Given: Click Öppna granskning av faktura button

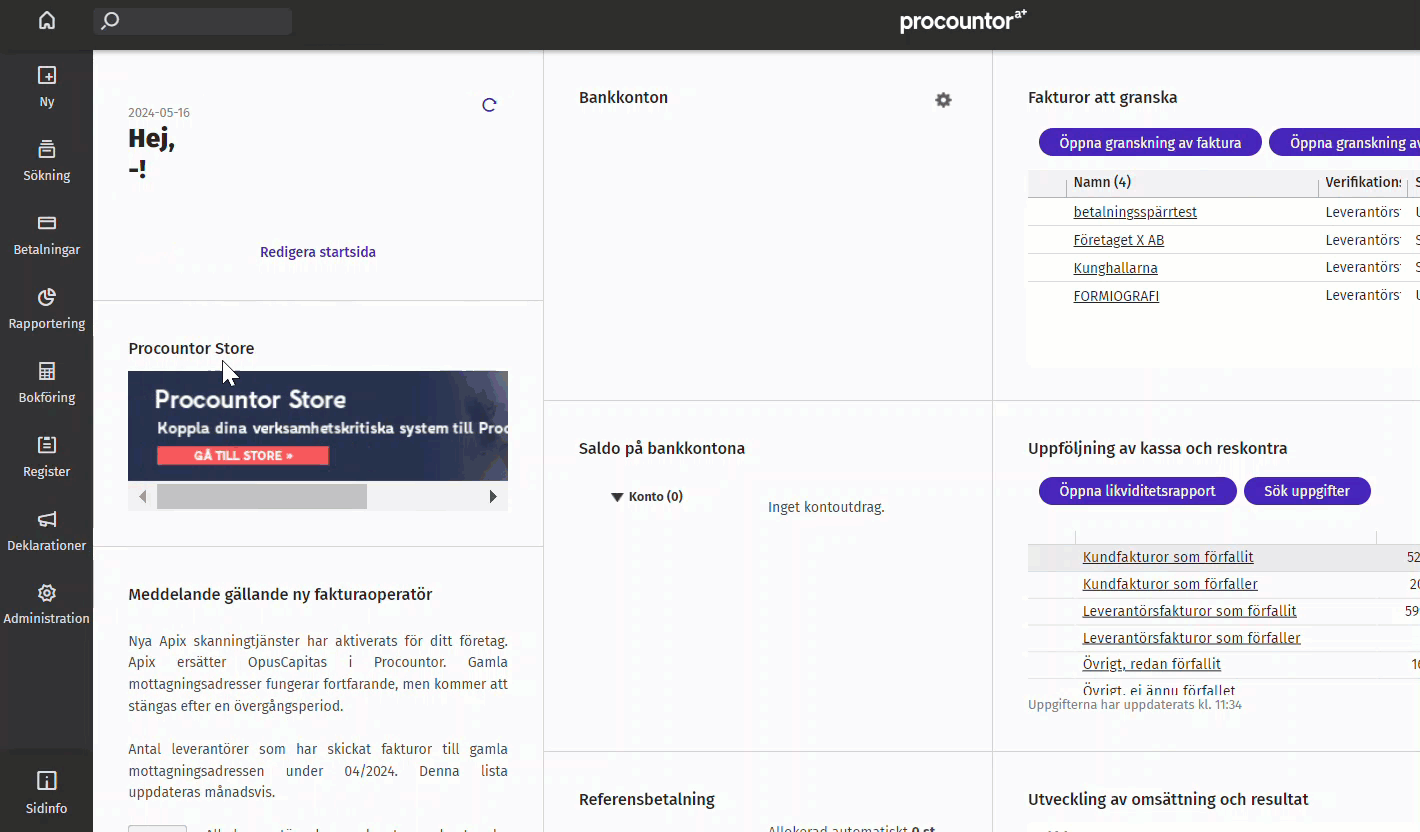Looking at the screenshot, I should coord(1150,142).
